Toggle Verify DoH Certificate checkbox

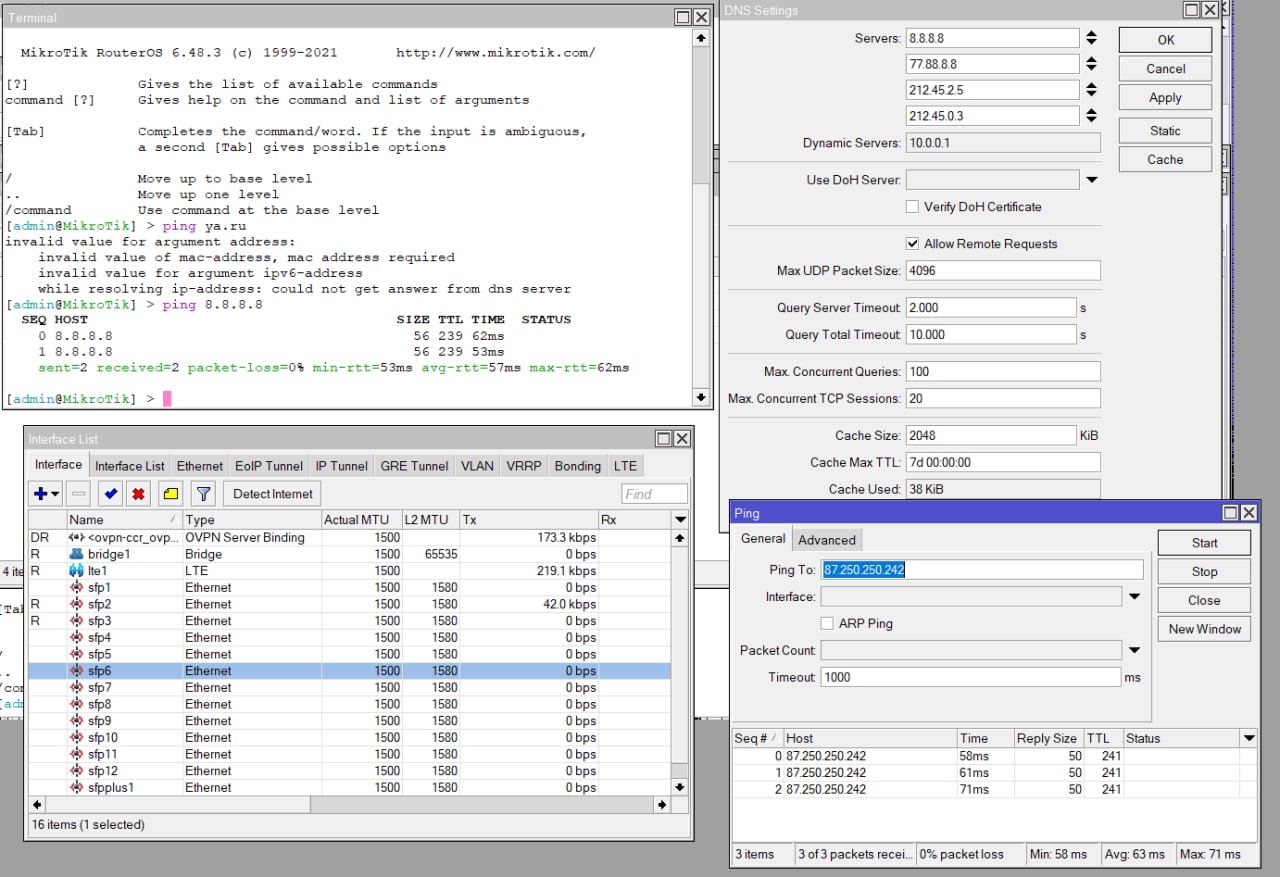tap(912, 207)
